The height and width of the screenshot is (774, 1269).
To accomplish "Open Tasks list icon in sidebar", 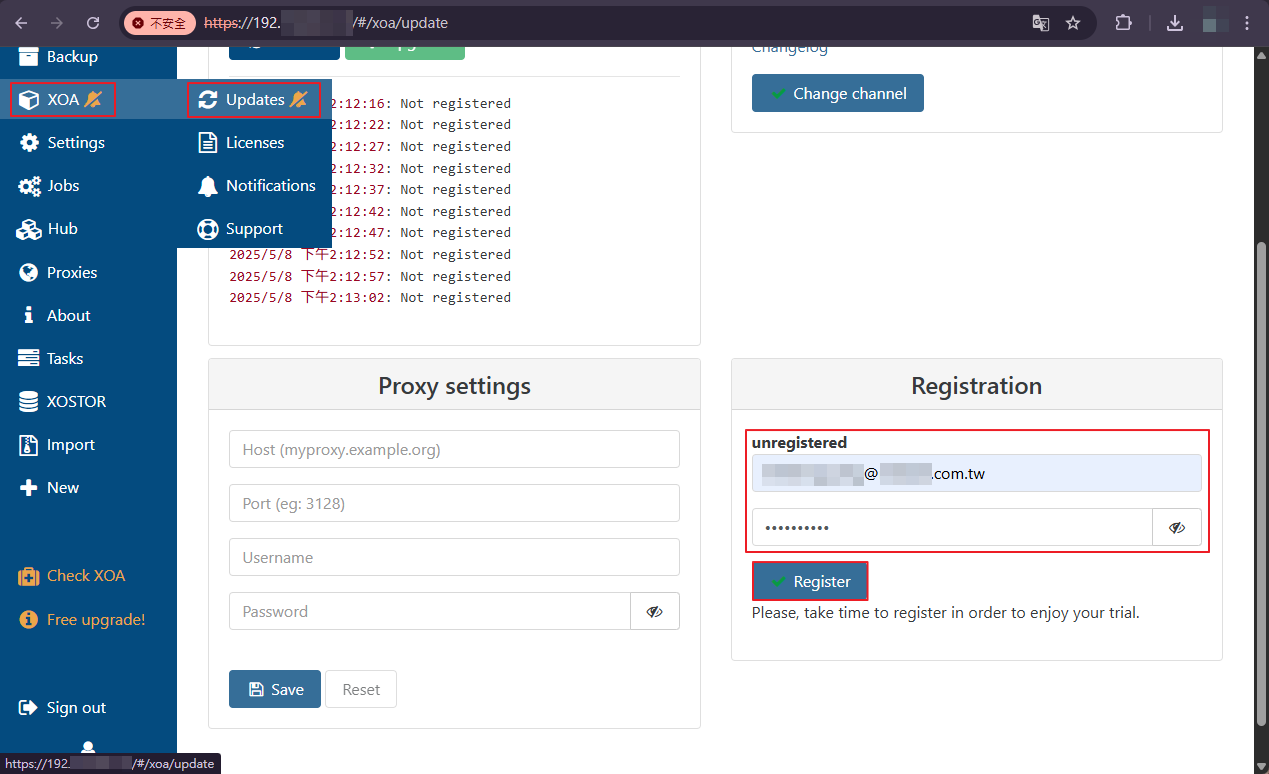I will coord(29,358).
